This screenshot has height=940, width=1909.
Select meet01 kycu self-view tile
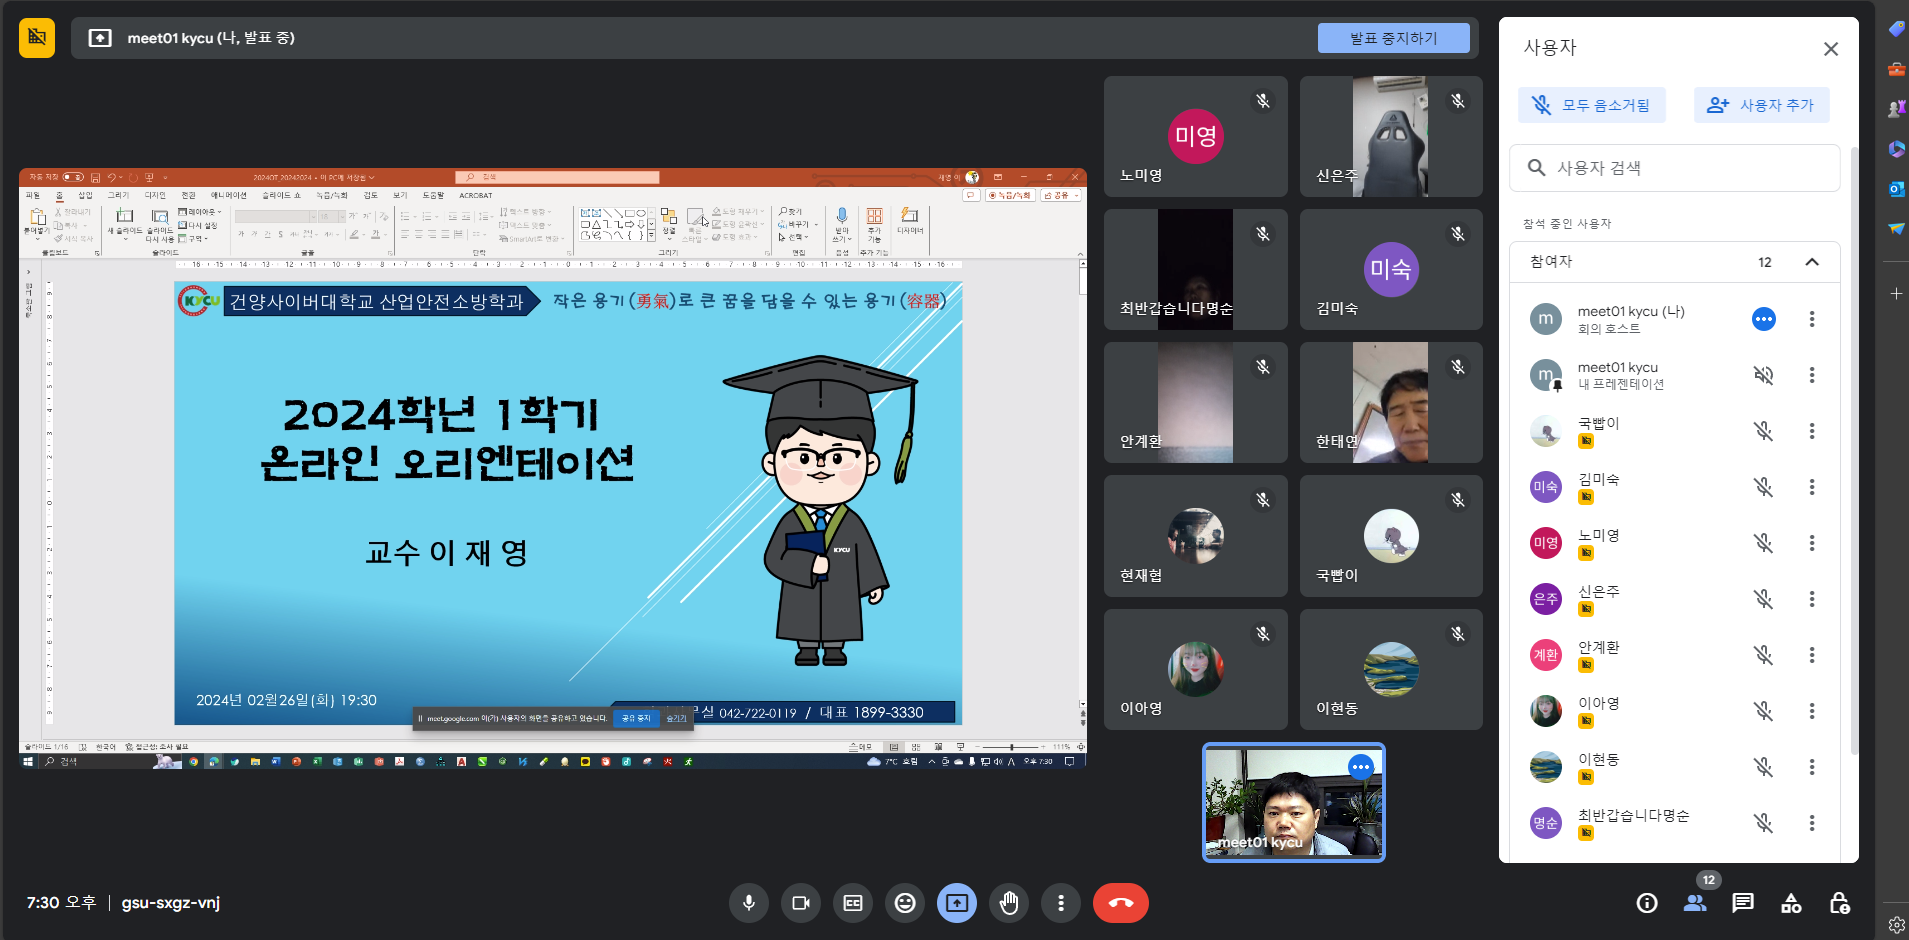(x=1293, y=802)
